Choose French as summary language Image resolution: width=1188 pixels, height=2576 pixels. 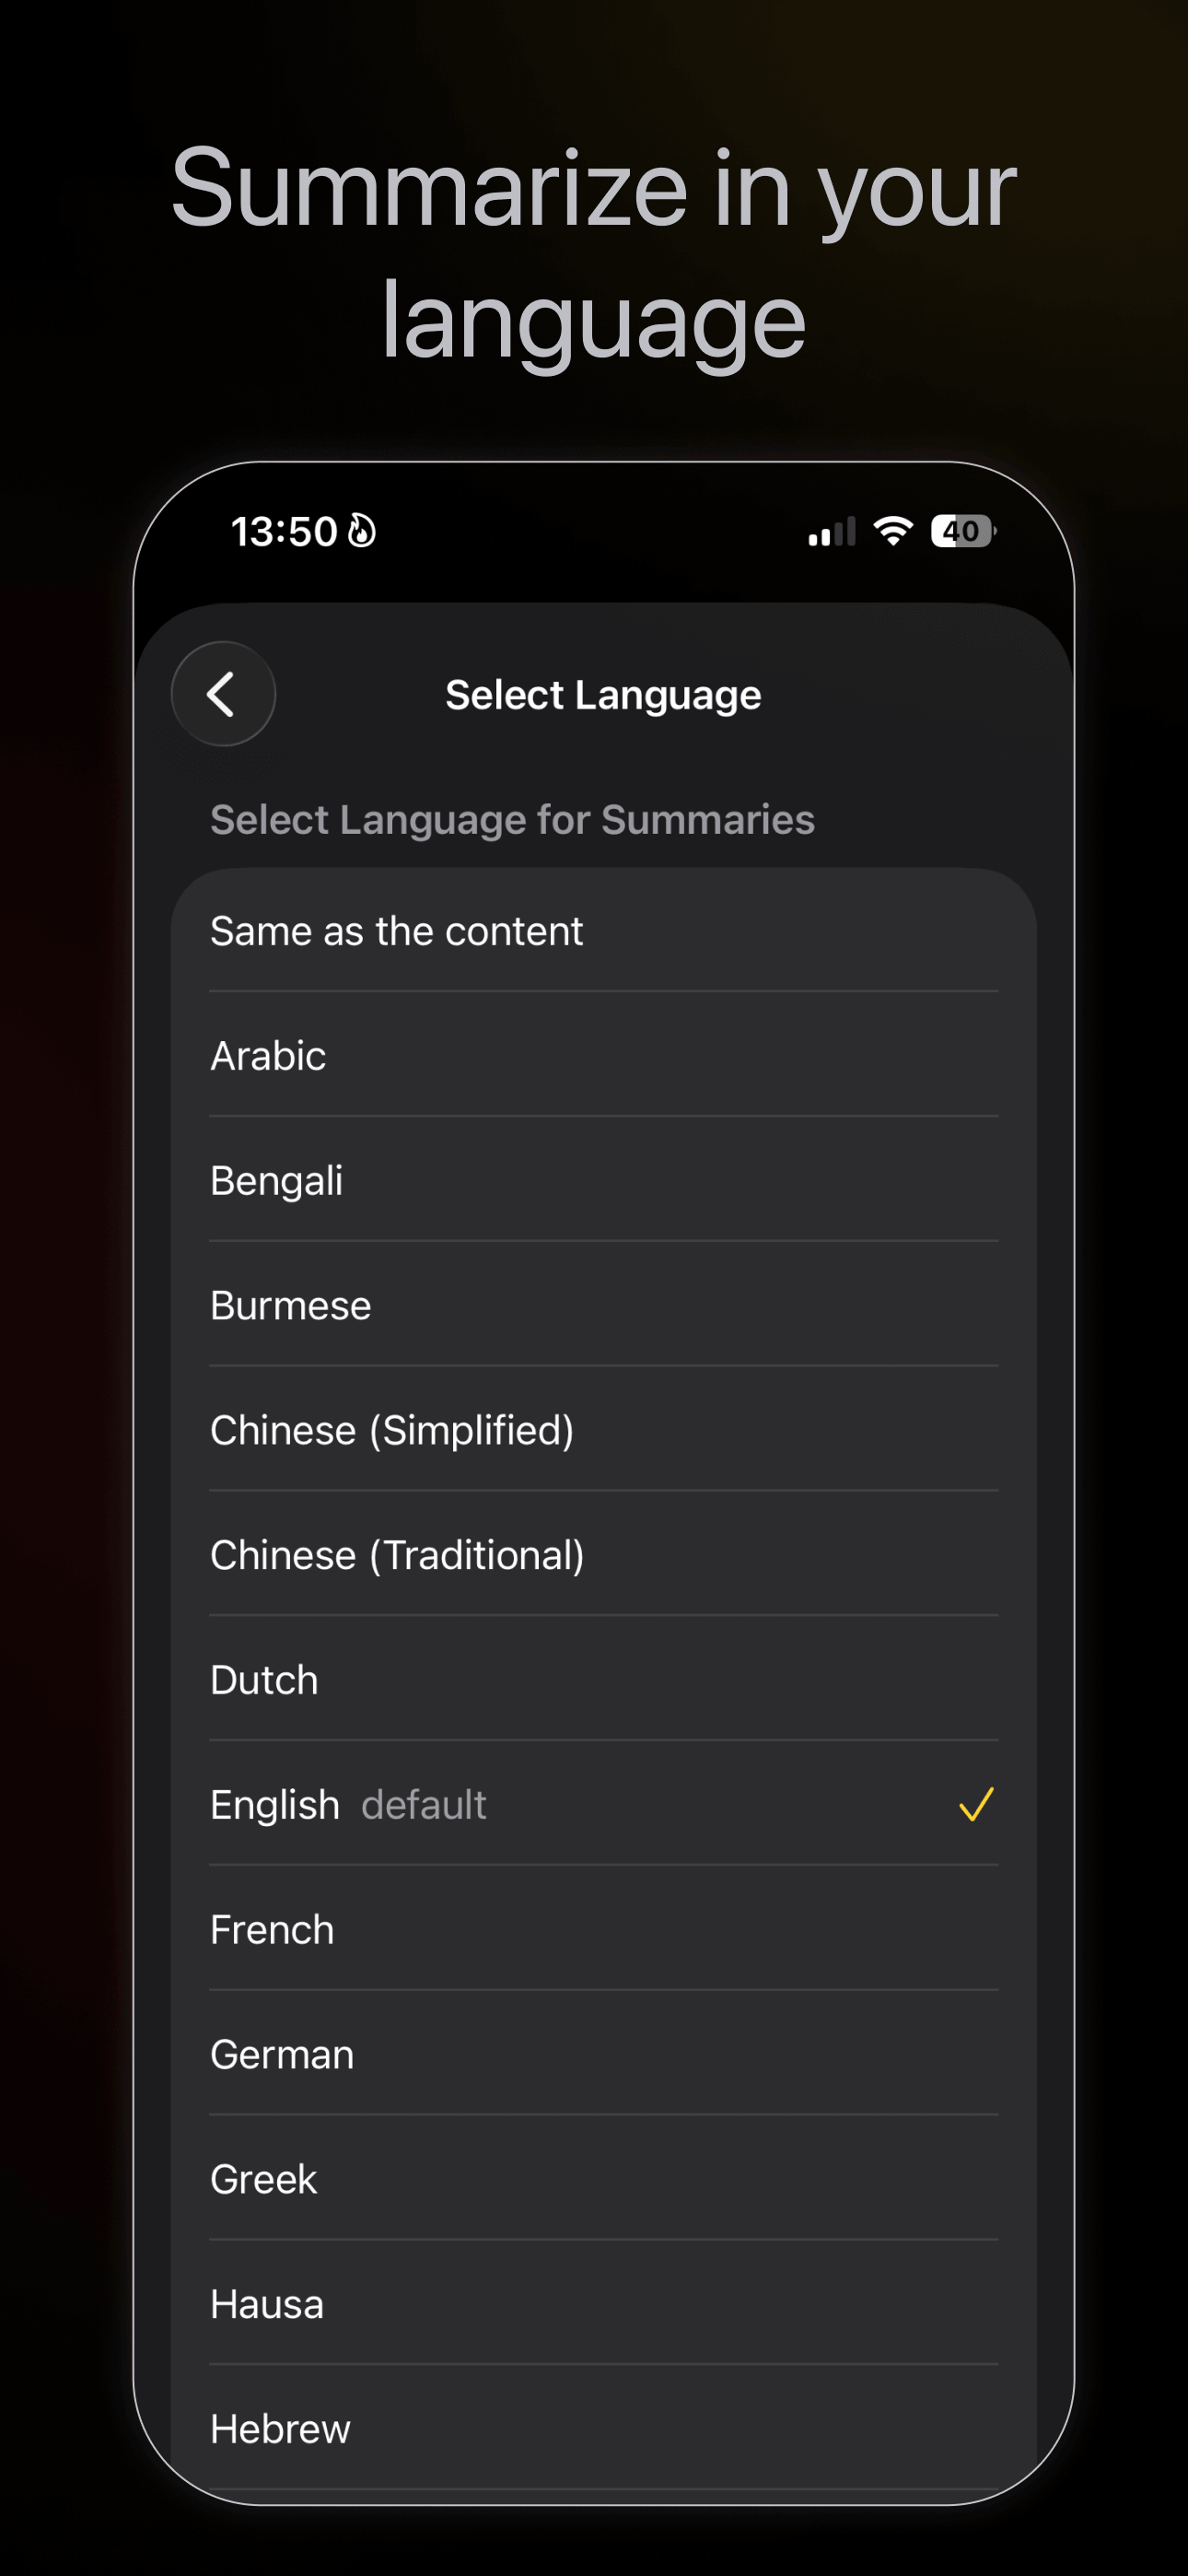point(271,1929)
